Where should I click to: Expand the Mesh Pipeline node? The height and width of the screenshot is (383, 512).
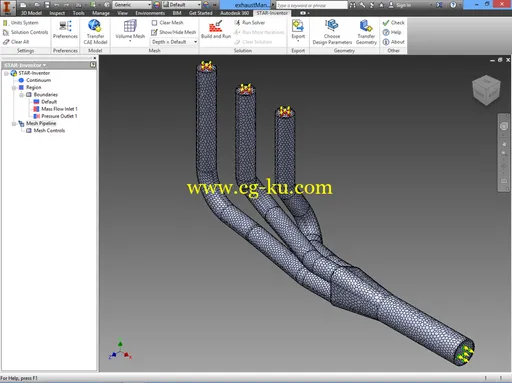[x=14, y=124]
